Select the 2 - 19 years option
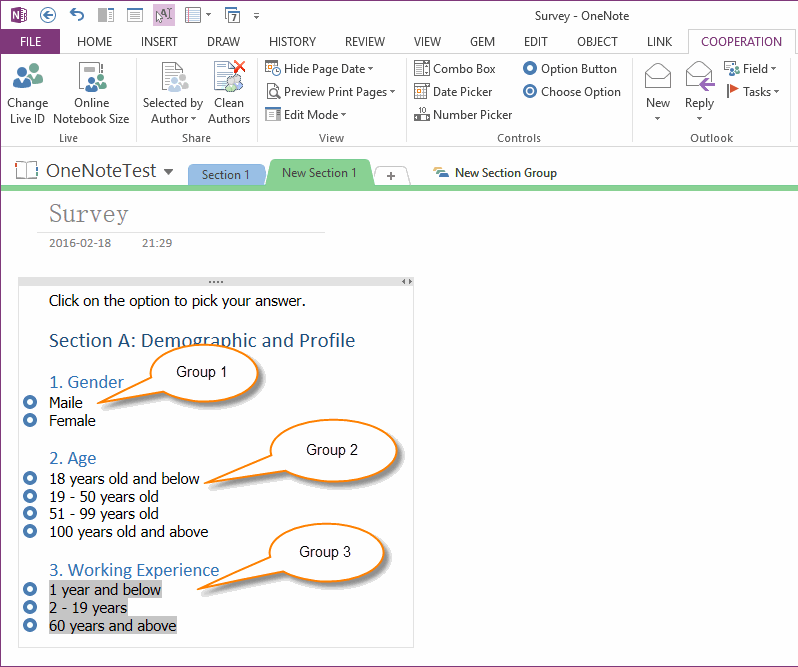The width and height of the screenshot is (798, 667). (x=30, y=608)
